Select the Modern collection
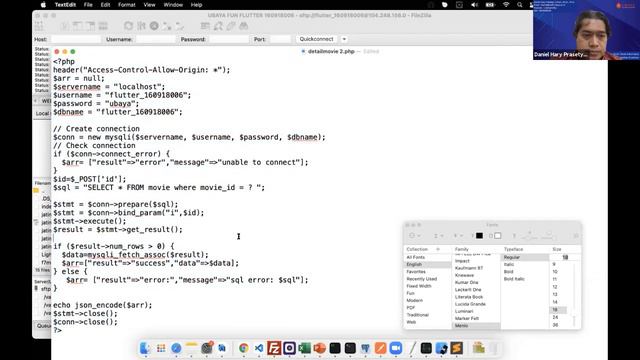Viewport: 640px width, 360px height. (x=414, y=300)
